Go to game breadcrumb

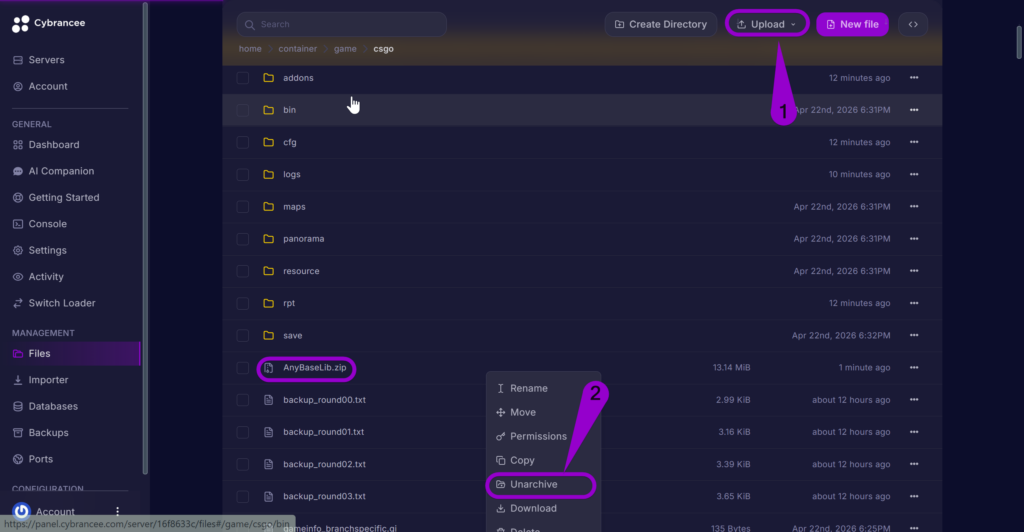pos(345,49)
